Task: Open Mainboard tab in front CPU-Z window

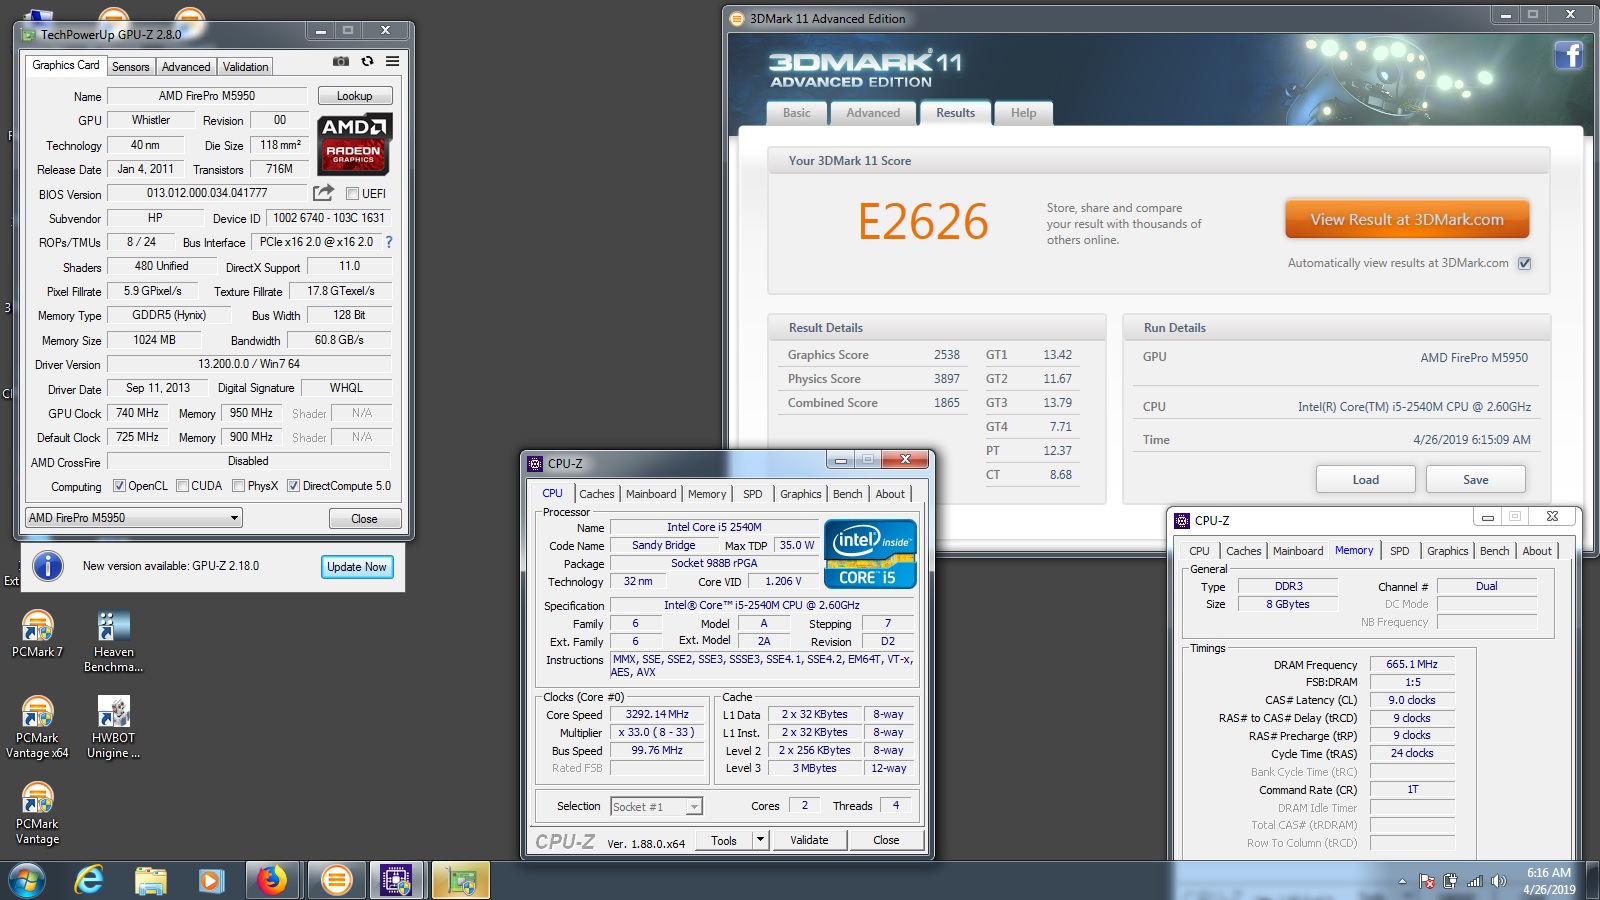Action: coord(651,494)
